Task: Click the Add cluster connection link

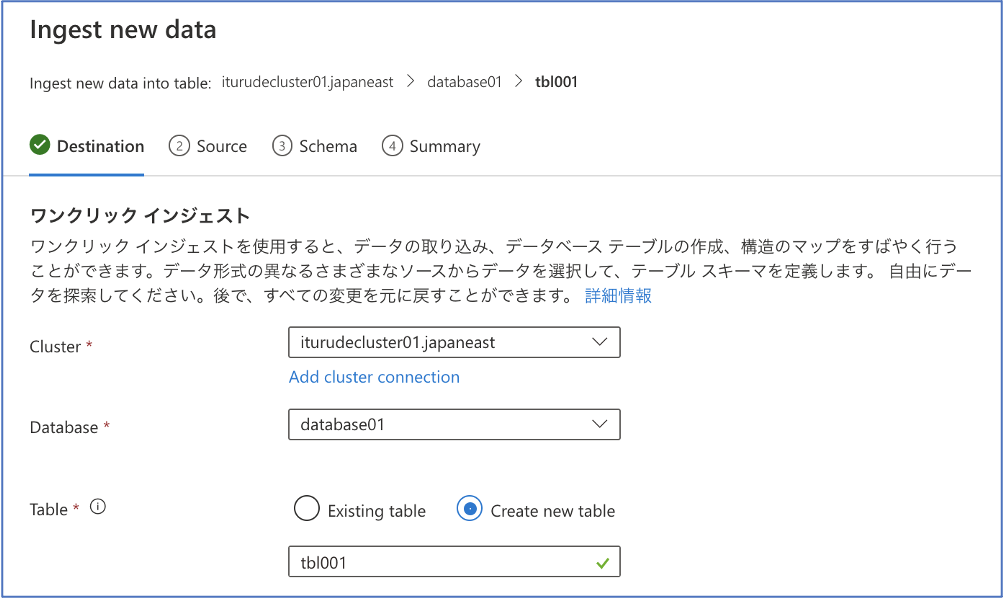Action: pos(374,377)
